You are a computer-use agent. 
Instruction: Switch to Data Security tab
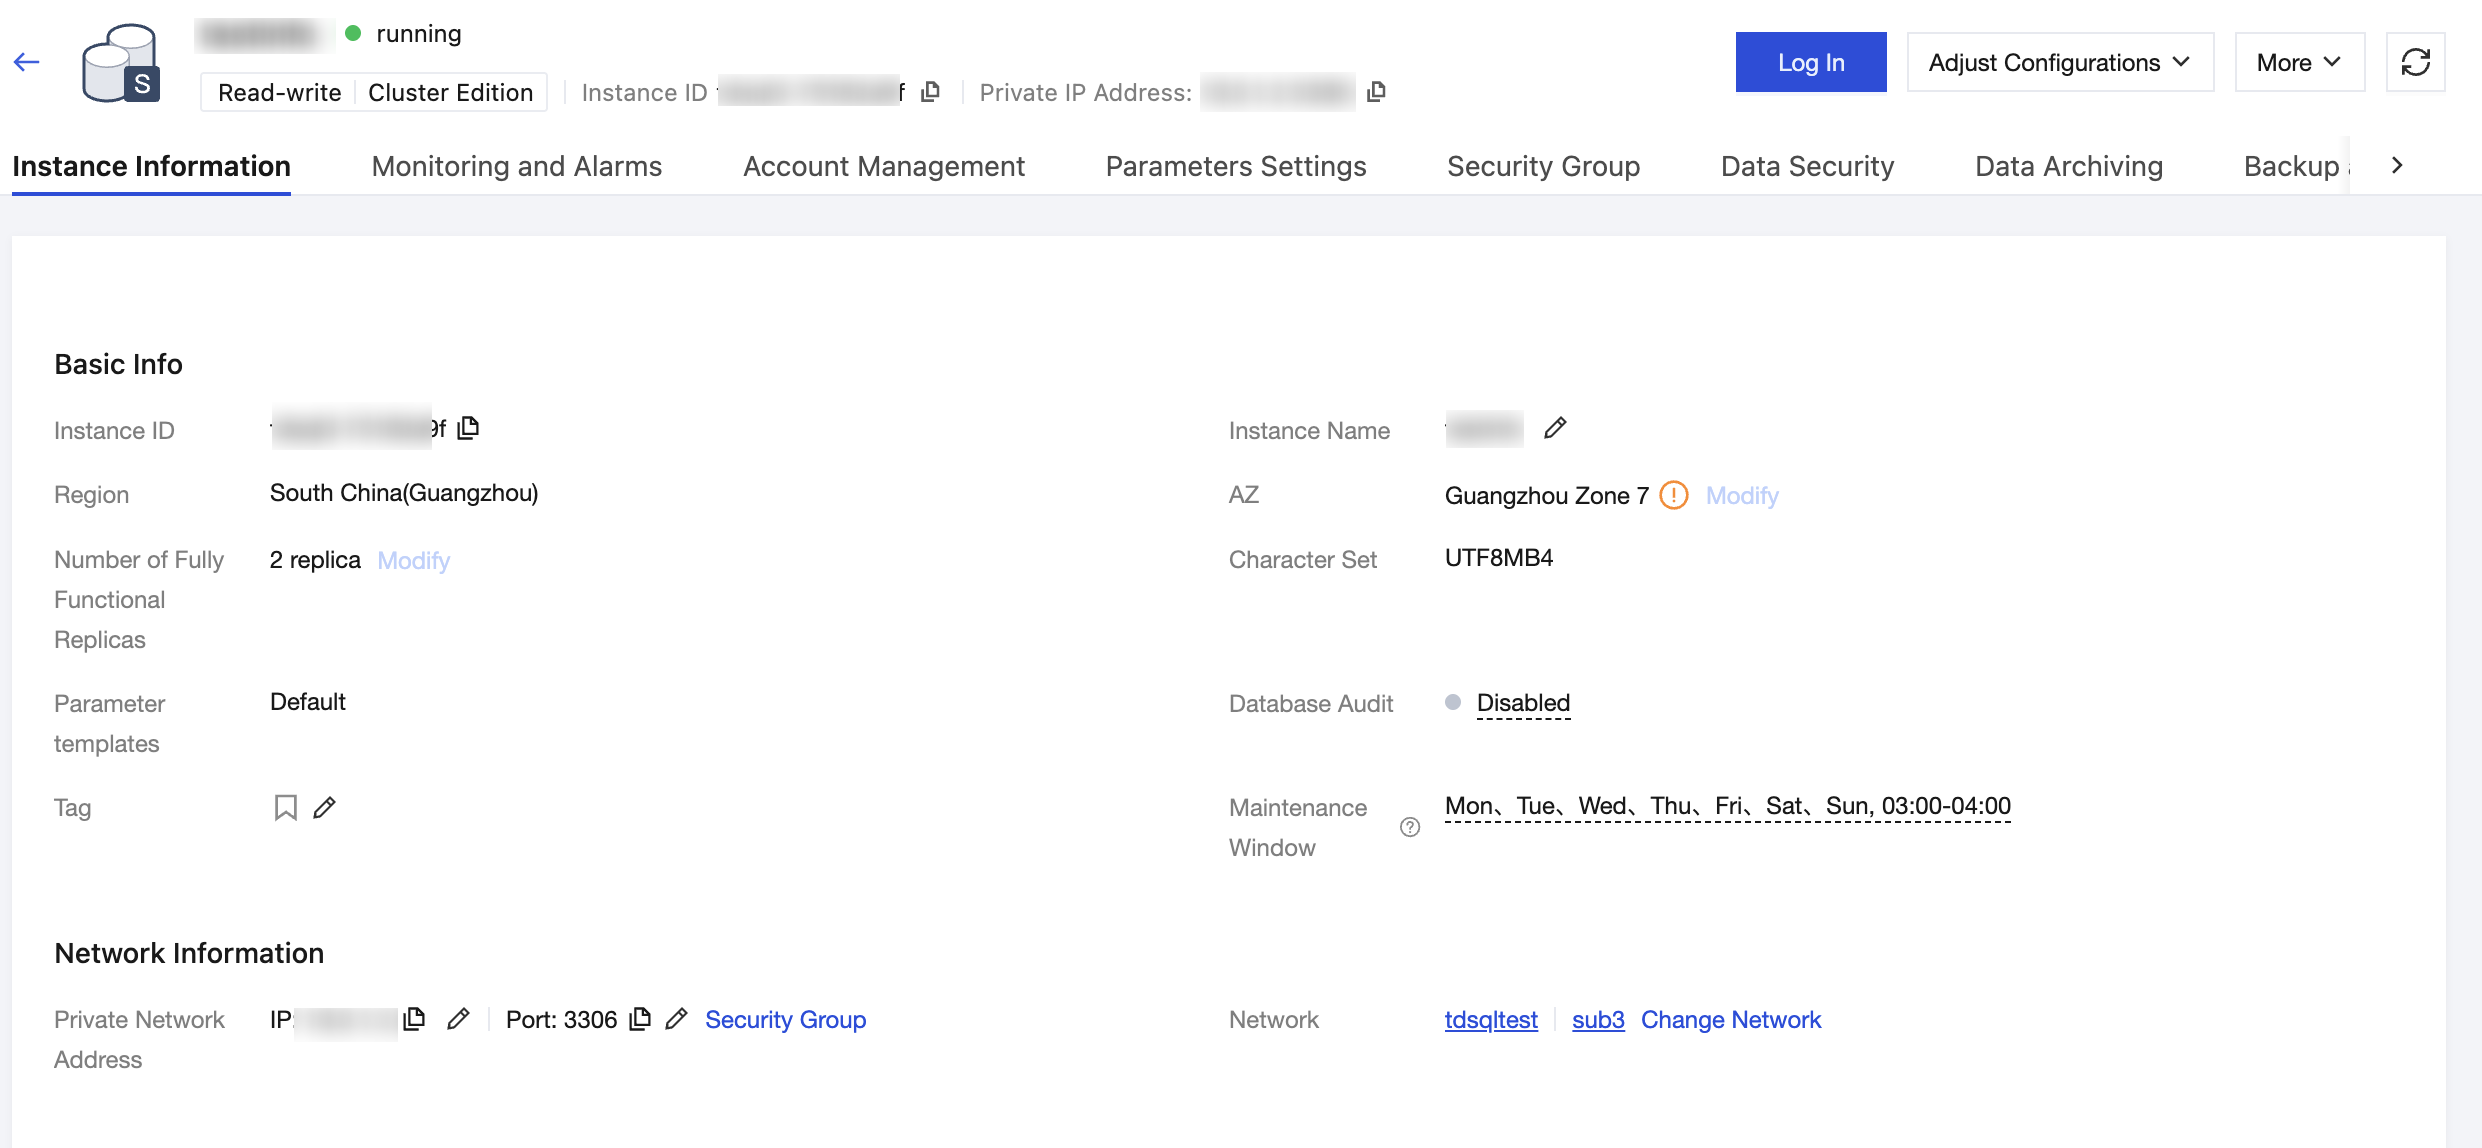click(x=1807, y=166)
